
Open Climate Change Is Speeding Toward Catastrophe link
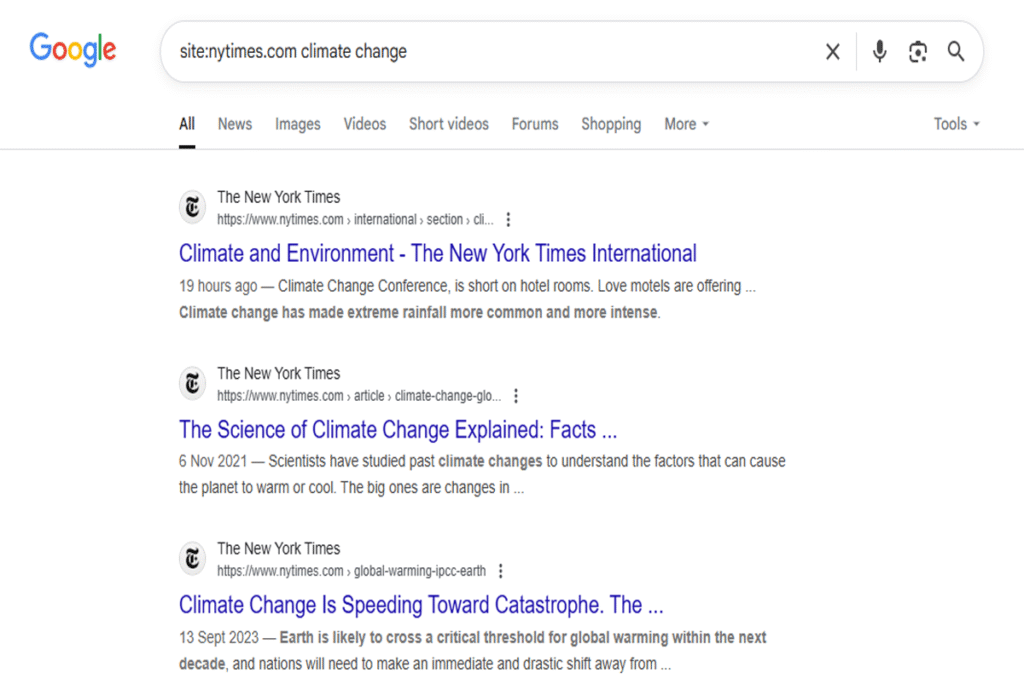click(421, 605)
